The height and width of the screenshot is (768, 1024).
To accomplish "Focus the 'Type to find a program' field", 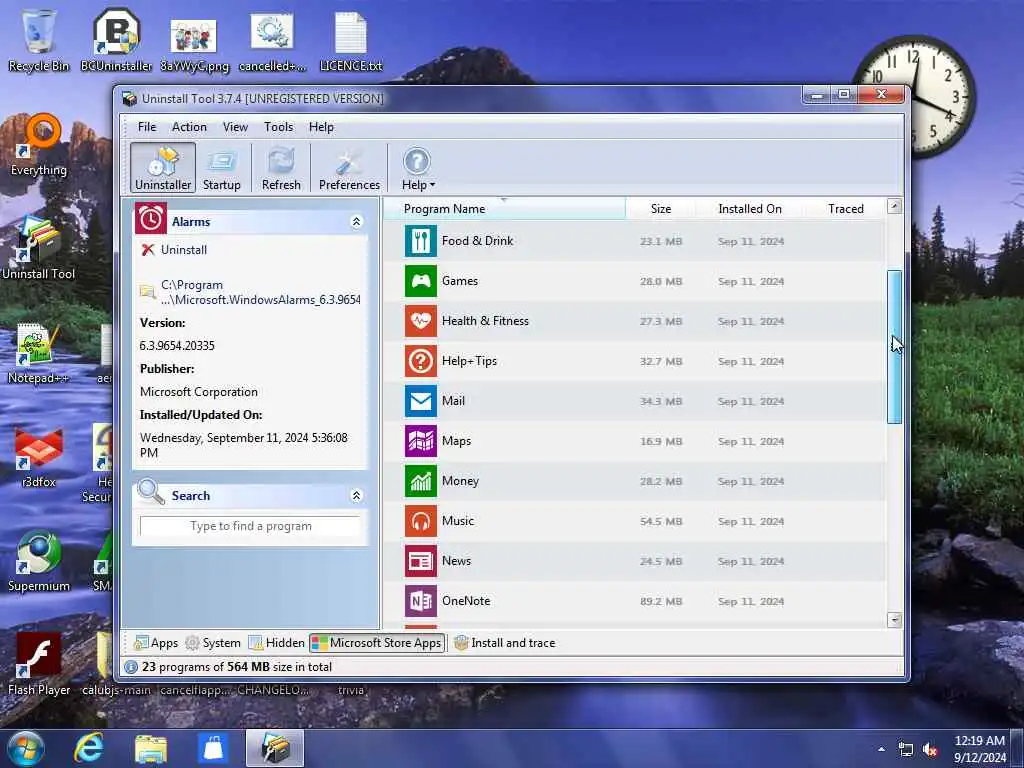I will click(250, 526).
